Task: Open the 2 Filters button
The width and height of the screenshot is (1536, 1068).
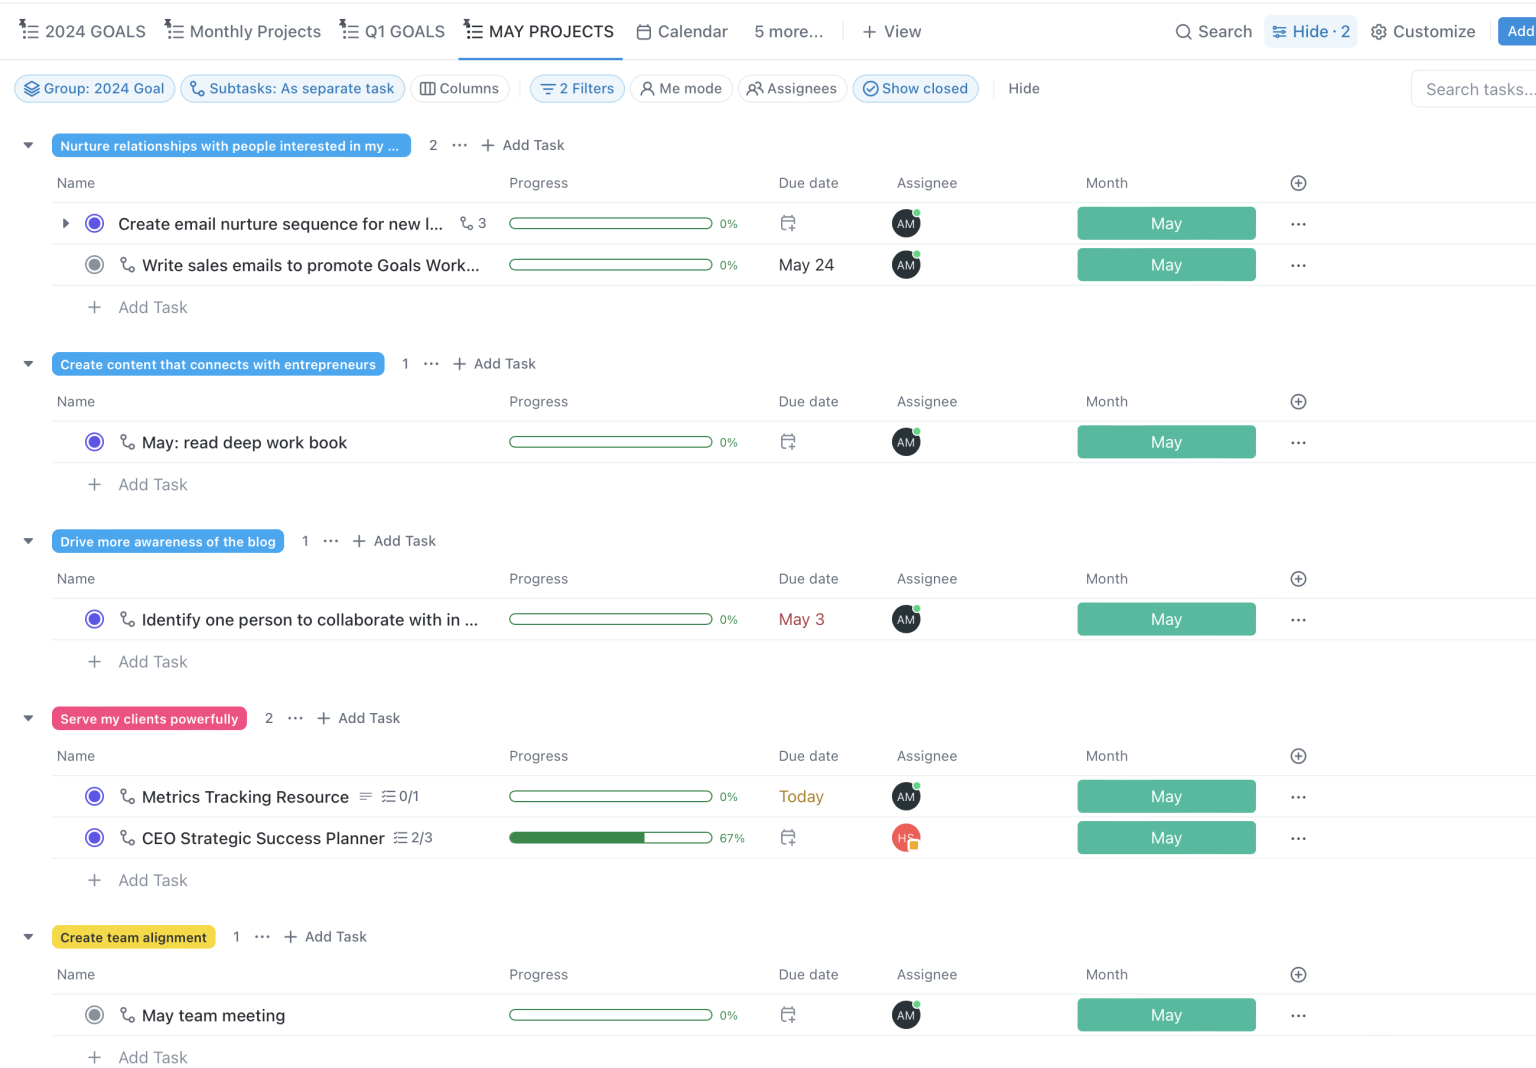Action: [577, 89]
